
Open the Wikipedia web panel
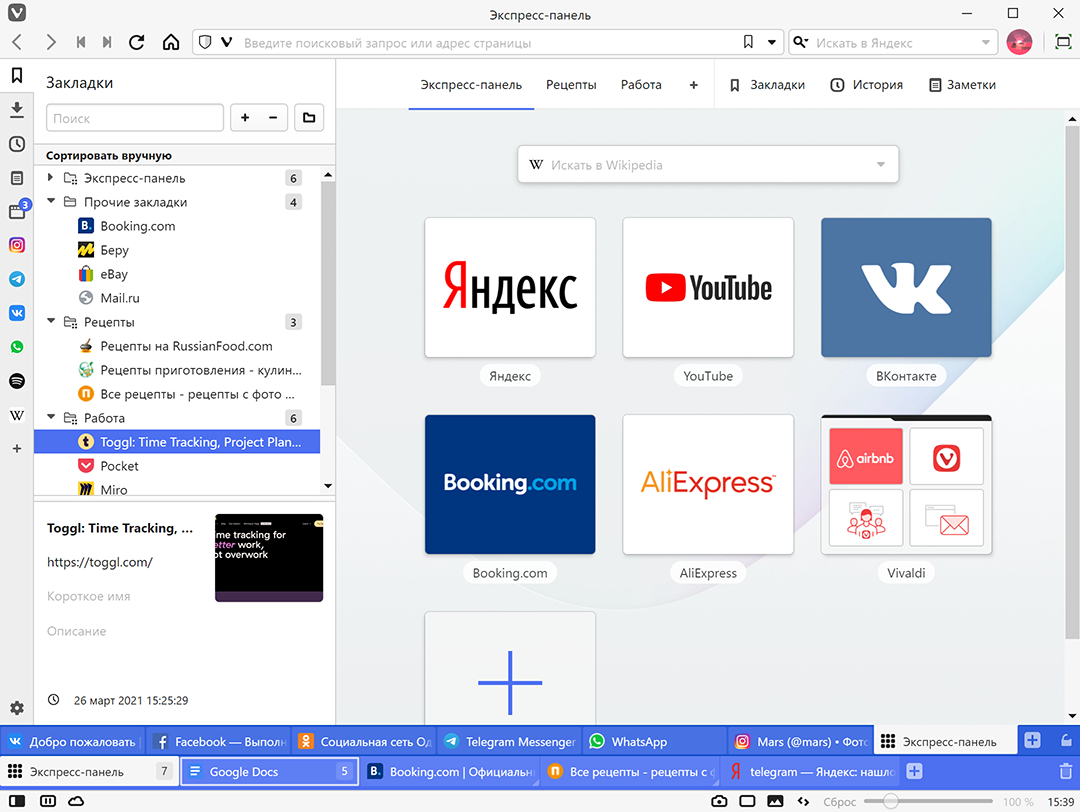click(17, 415)
